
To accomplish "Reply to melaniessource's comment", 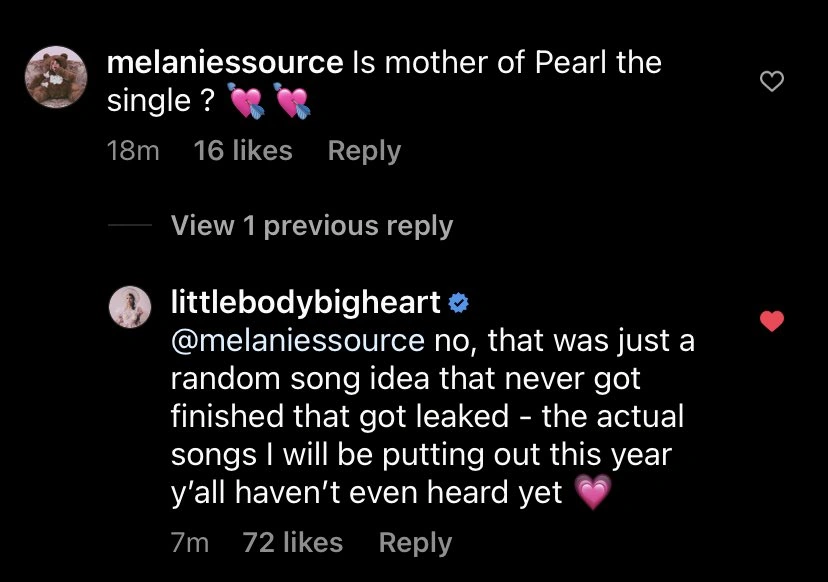I will click(x=364, y=151).
